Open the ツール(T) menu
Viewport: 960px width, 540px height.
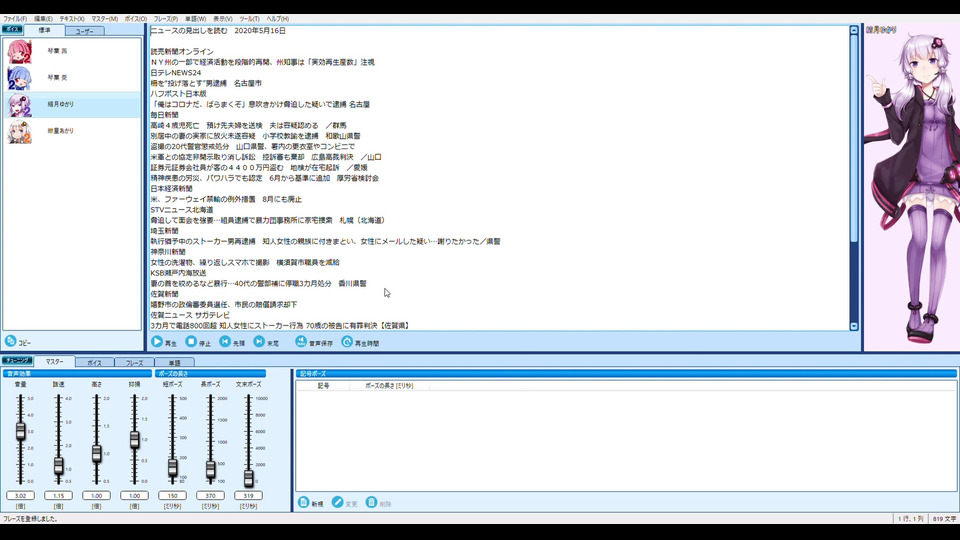(x=249, y=19)
